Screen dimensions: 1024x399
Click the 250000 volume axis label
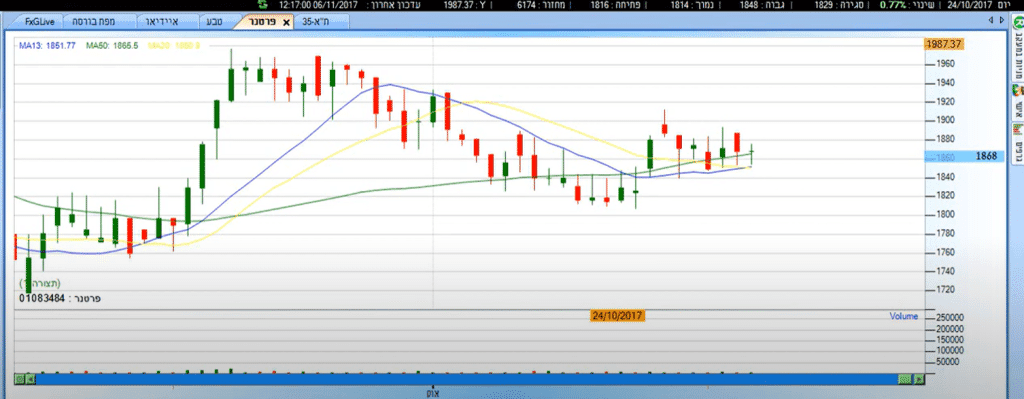pos(949,318)
